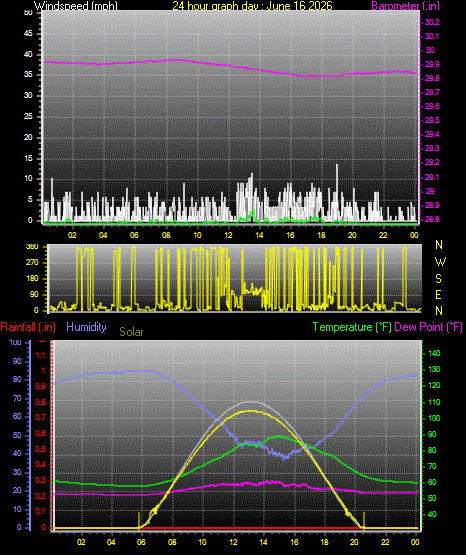Image resolution: width=466 pixels, height=555 pixels.
Task: Click the Barometer (.in) label
Action: (405, 6)
